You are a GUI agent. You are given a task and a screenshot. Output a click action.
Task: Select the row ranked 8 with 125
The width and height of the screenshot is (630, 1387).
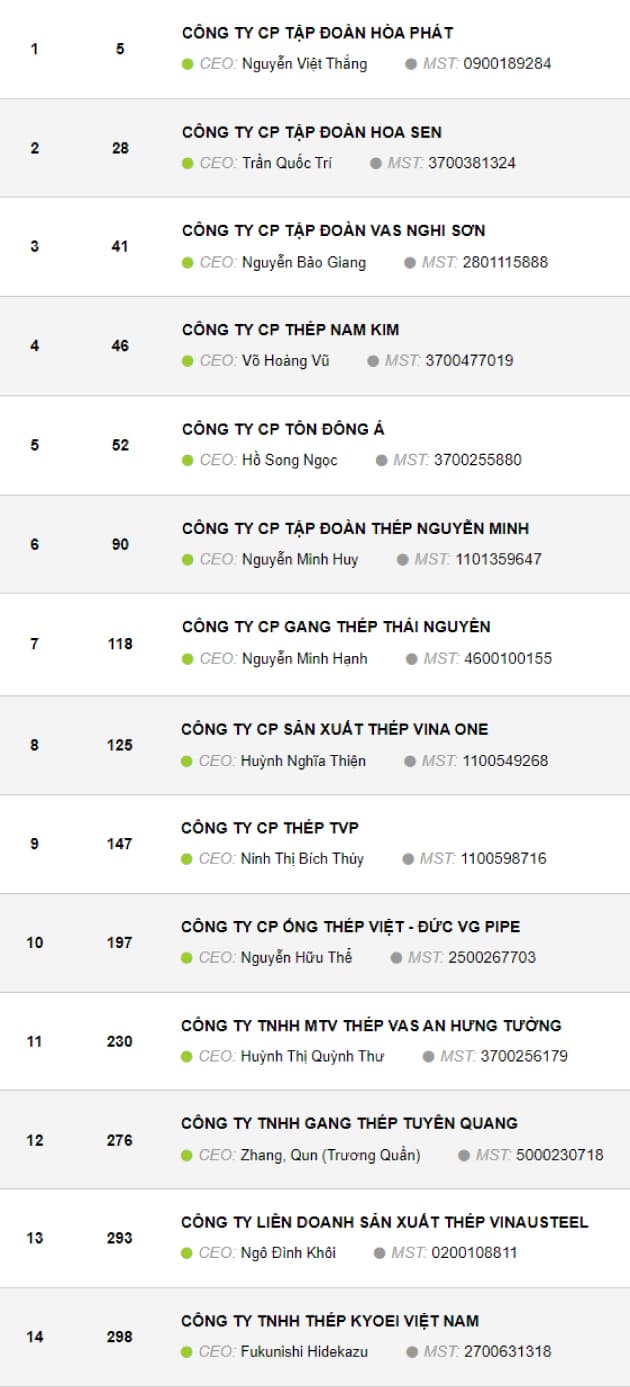[315, 745]
